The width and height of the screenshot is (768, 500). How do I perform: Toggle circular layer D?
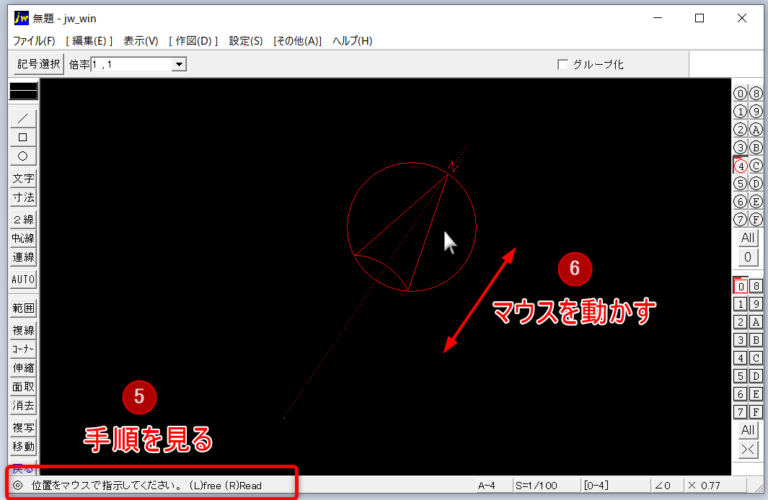click(756, 184)
